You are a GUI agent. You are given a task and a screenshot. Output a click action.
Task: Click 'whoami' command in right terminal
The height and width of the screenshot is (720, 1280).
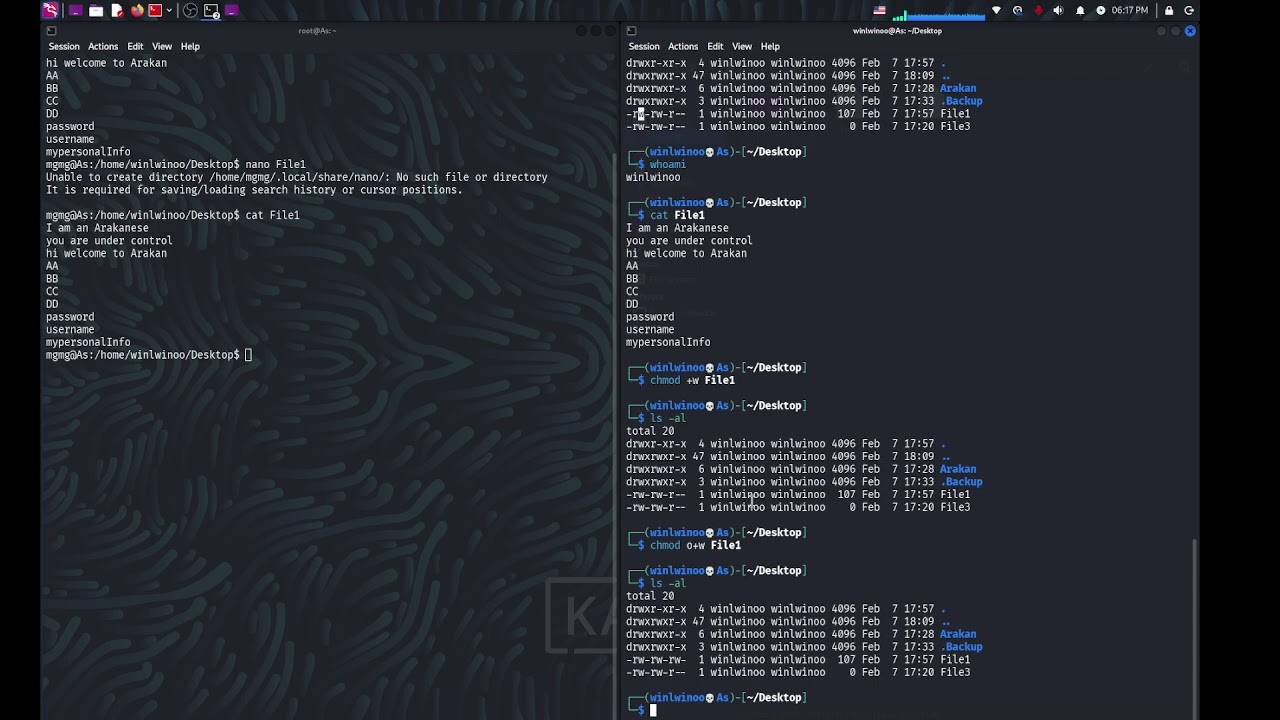tap(668, 164)
